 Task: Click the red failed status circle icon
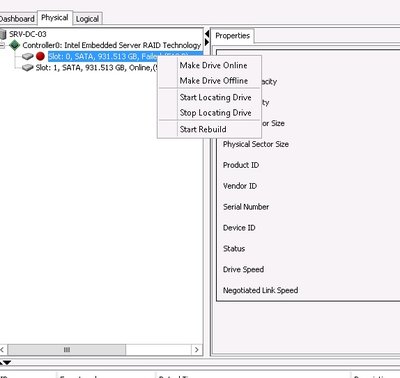point(40,56)
